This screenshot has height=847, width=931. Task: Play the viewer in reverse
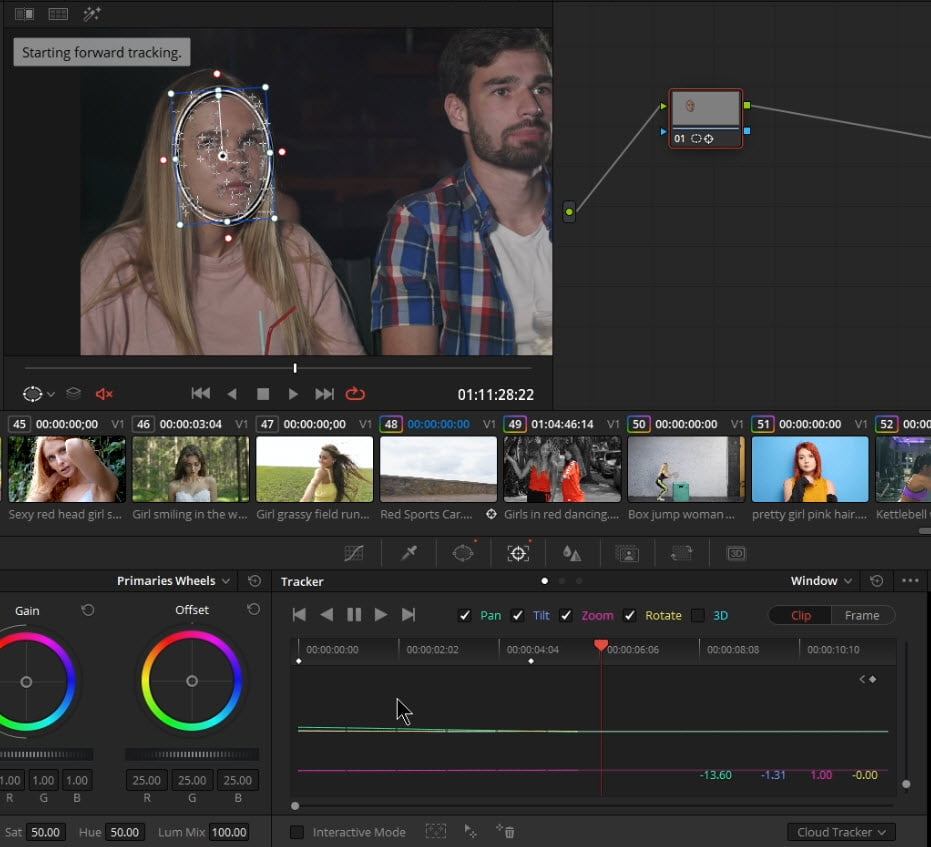click(x=232, y=394)
